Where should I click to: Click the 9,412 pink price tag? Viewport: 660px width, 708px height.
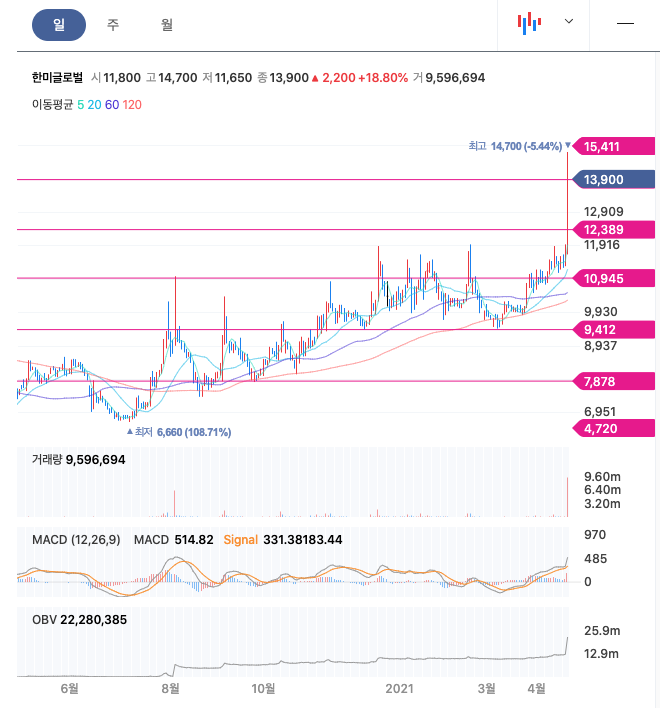pyautogui.click(x=614, y=330)
